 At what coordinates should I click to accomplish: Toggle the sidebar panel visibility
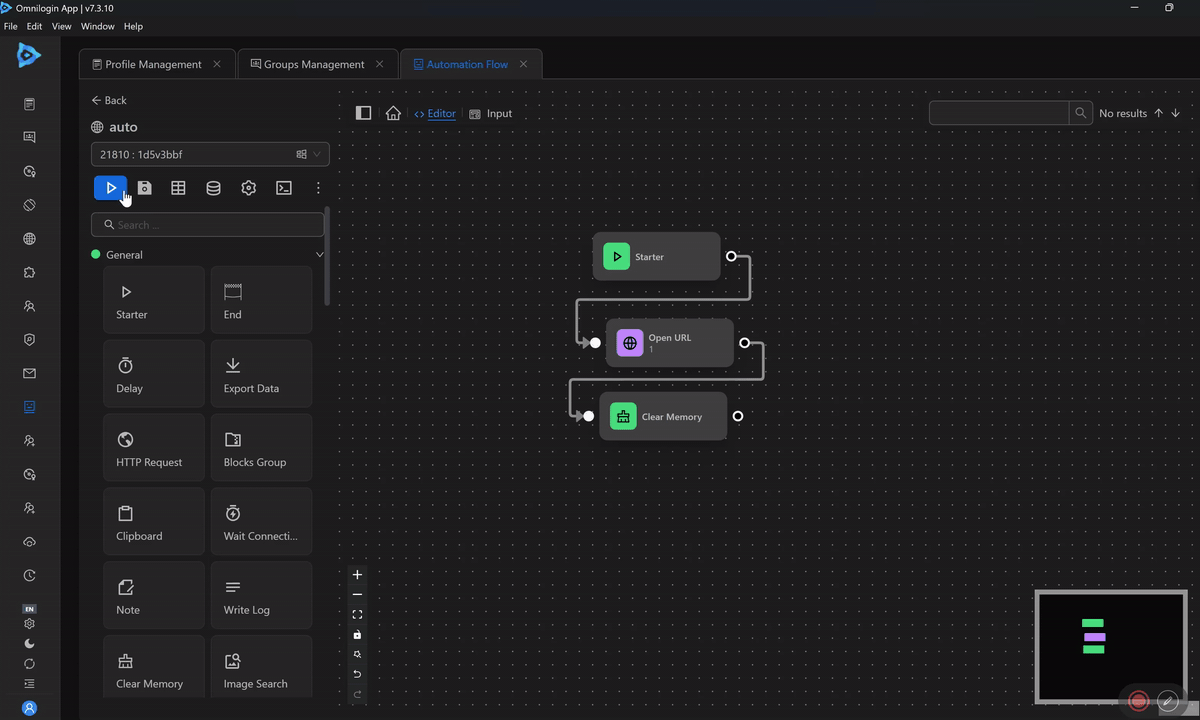[364, 114]
